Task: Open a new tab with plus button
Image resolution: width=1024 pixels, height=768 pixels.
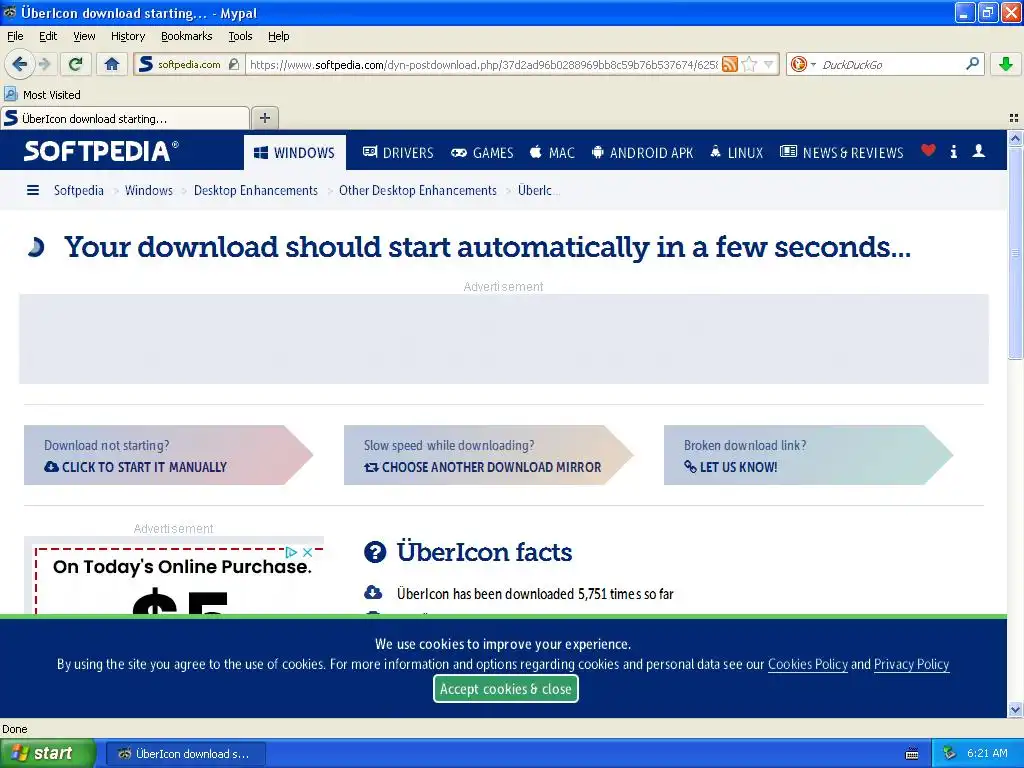Action: coord(264,118)
